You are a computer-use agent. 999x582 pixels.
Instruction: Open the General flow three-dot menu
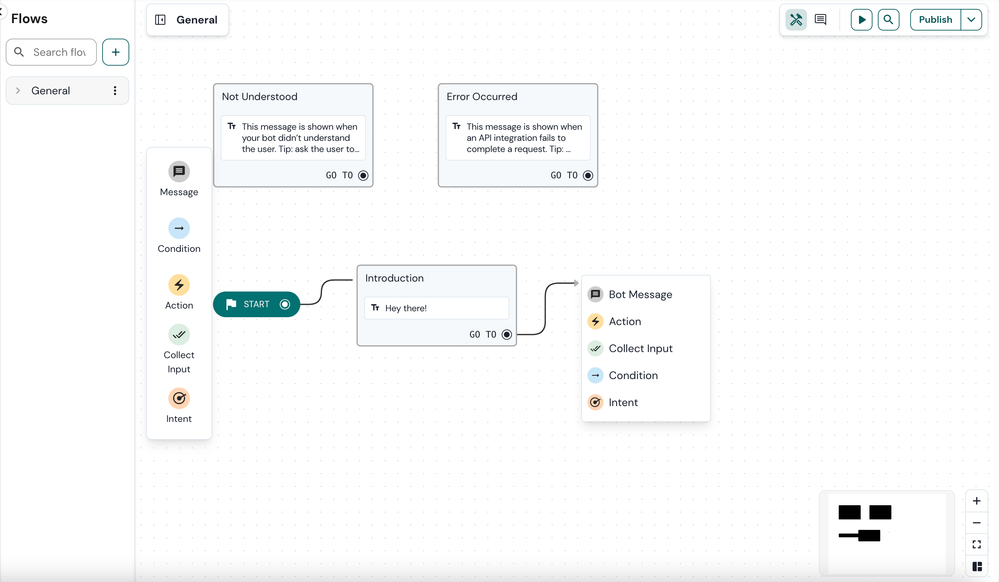click(x=115, y=91)
